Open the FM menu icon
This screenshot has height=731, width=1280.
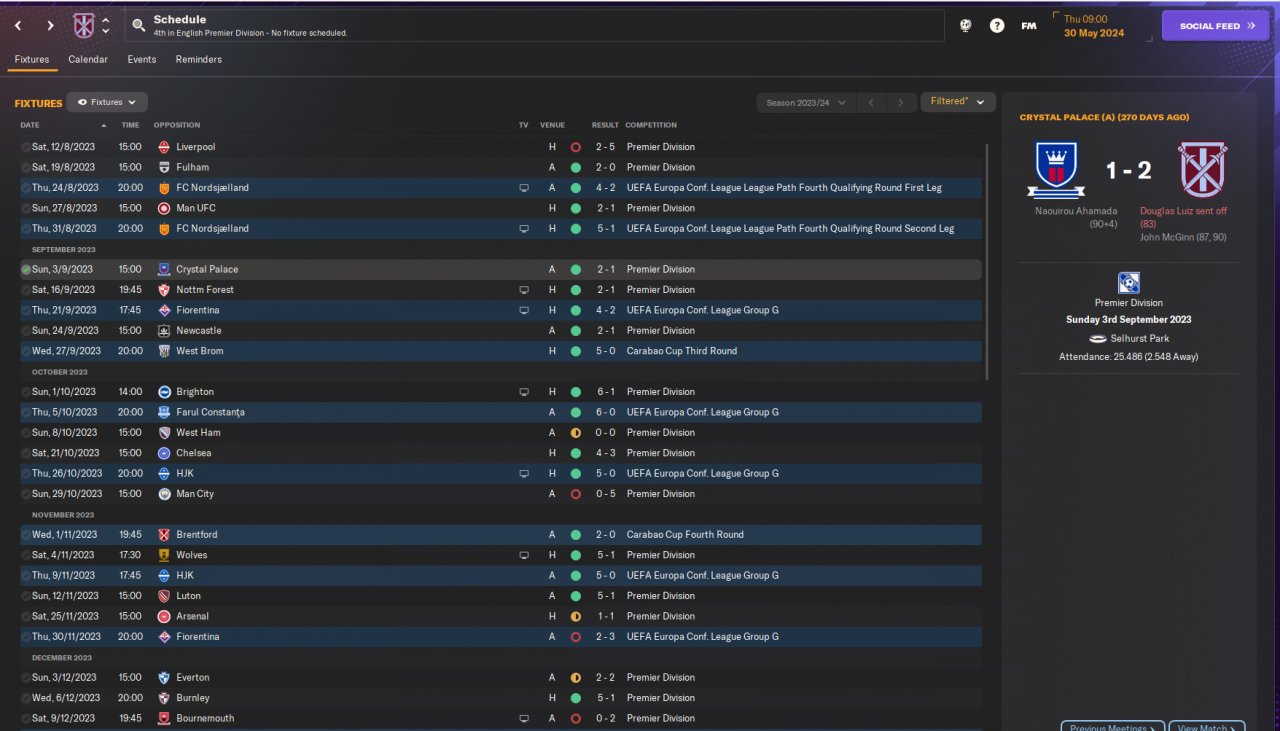click(x=1028, y=26)
